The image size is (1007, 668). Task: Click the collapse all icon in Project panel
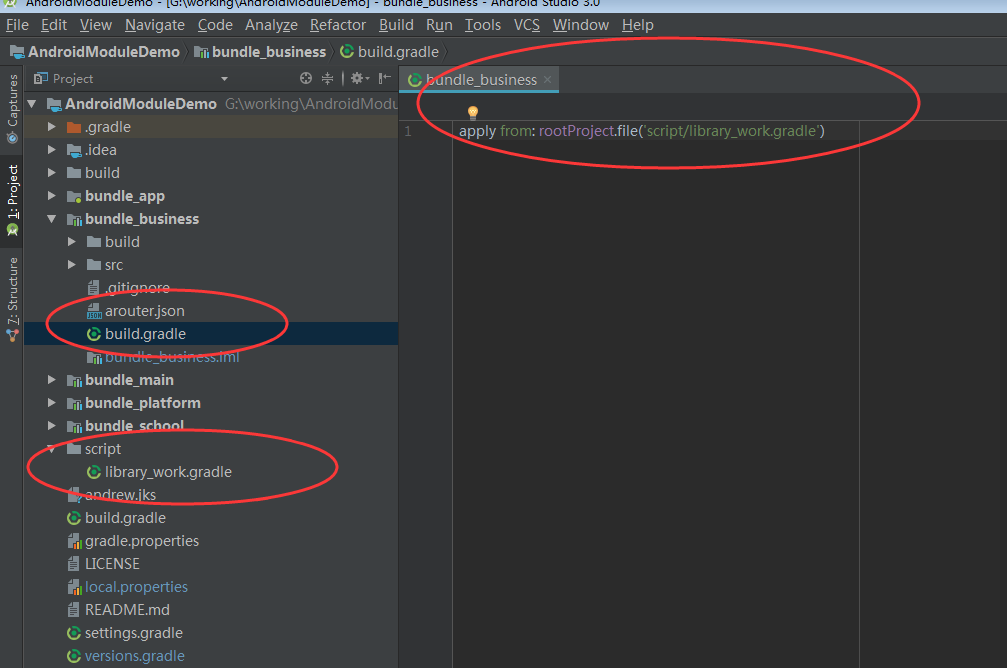[x=328, y=78]
